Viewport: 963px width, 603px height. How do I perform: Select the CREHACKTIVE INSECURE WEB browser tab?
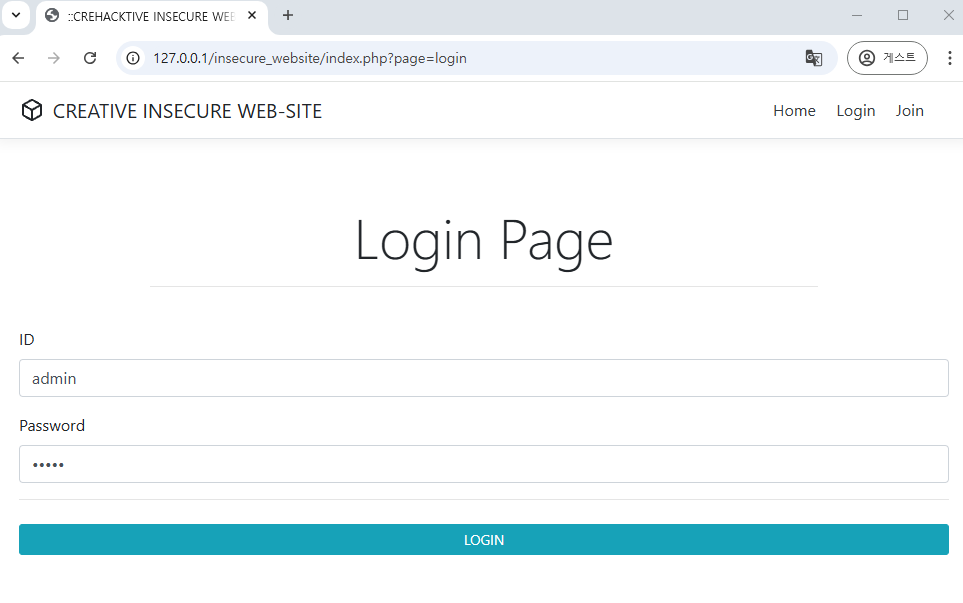(152, 17)
